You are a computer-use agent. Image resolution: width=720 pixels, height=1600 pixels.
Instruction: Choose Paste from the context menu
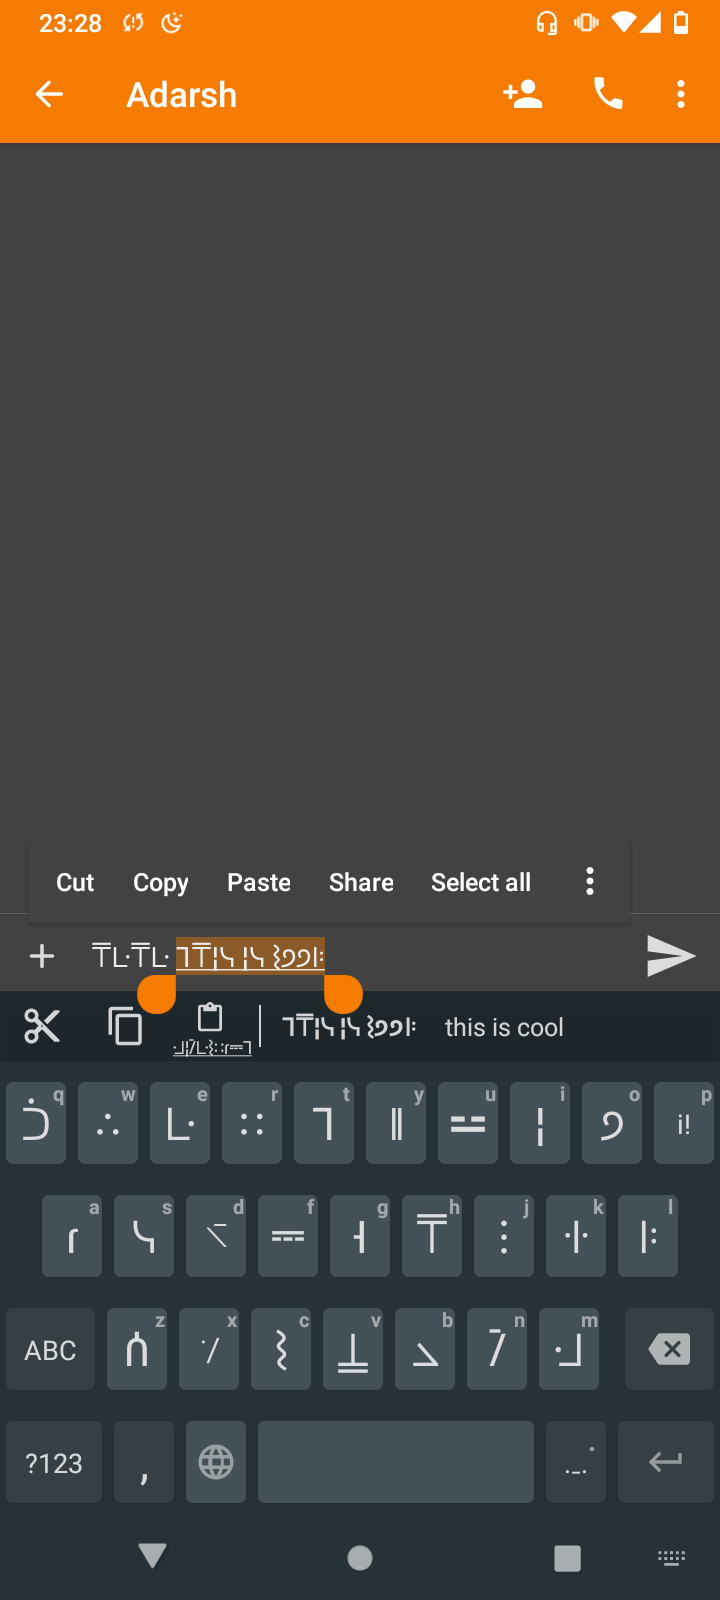[x=259, y=882]
